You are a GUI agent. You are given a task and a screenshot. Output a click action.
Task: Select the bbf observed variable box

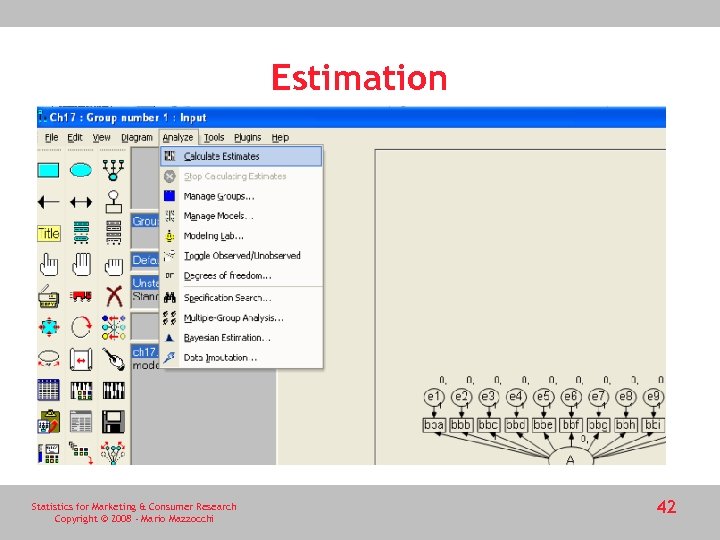click(571, 425)
